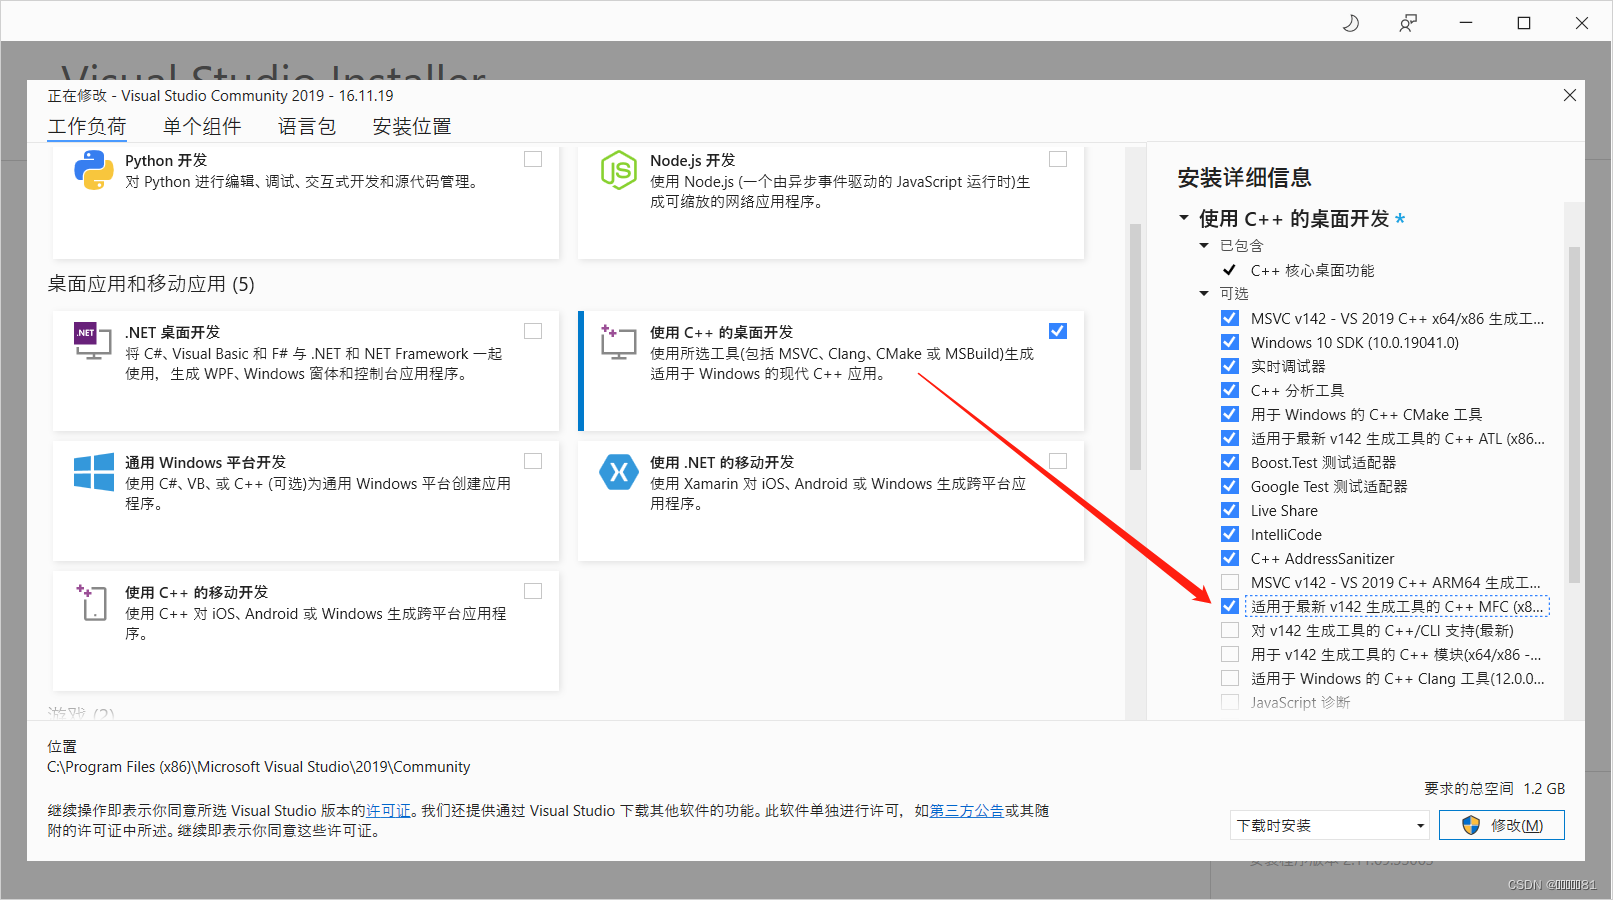
Task: Click the .NET desktop development icon
Action: tap(93, 341)
